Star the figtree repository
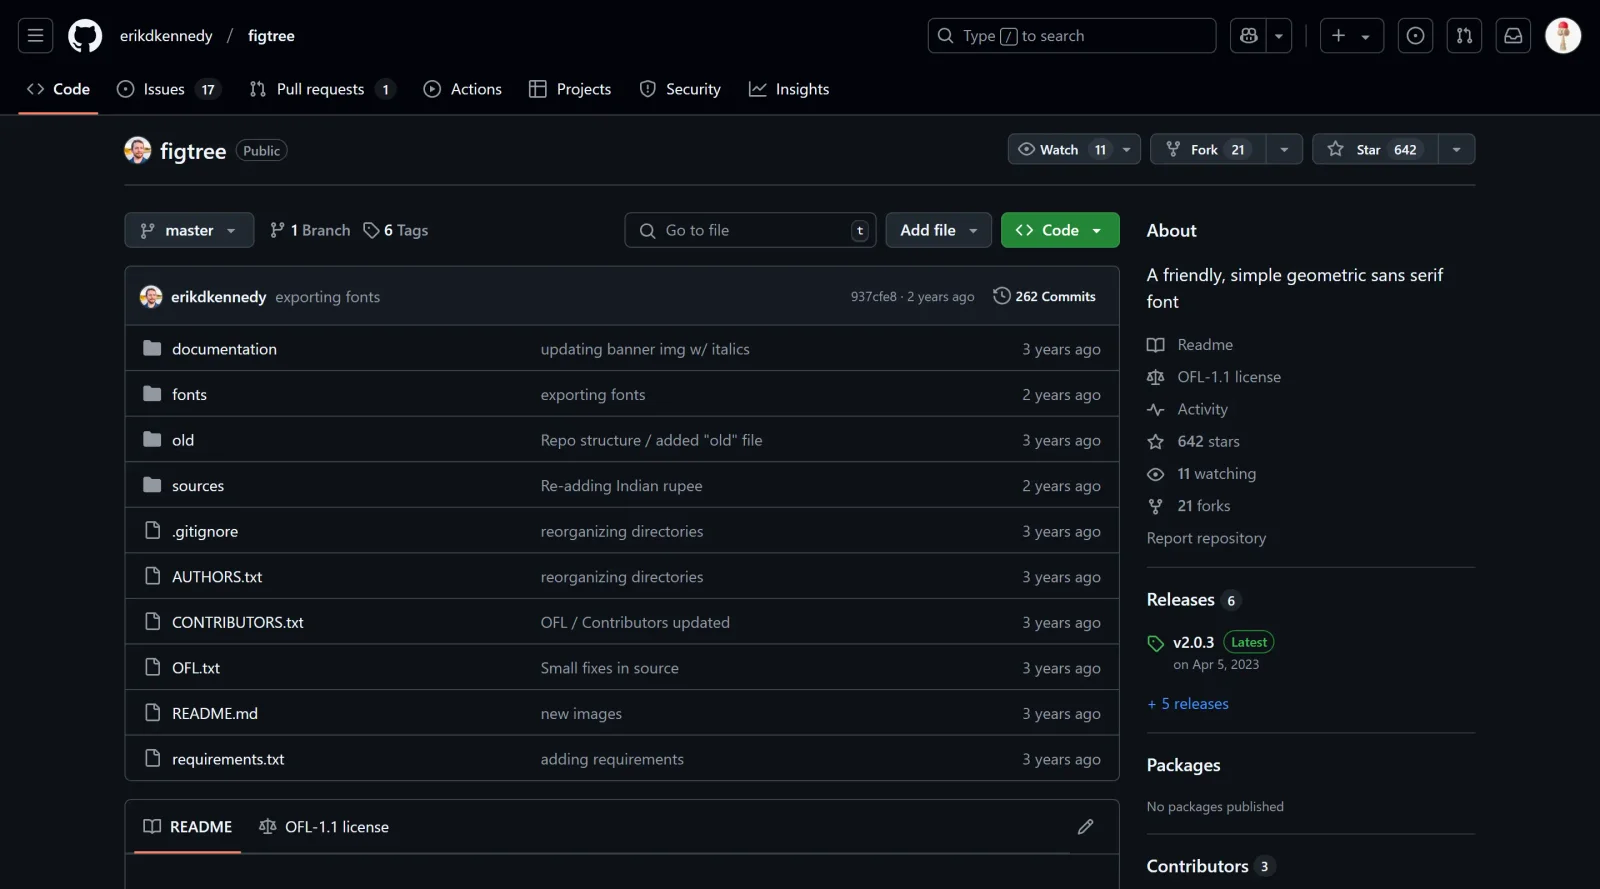 (x=1376, y=149)
